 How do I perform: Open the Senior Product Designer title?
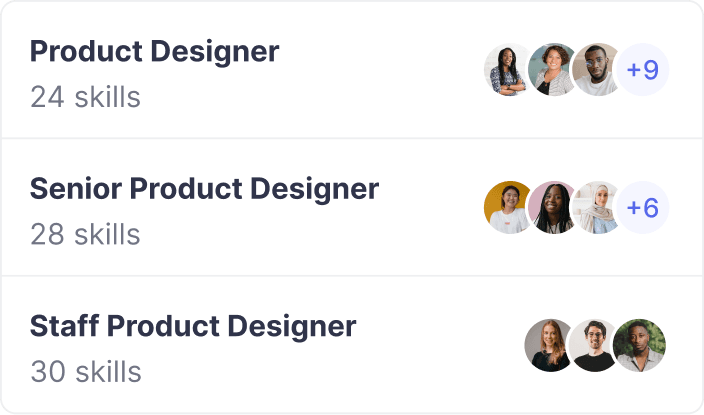pyautogui.click(x=204, y=189)
